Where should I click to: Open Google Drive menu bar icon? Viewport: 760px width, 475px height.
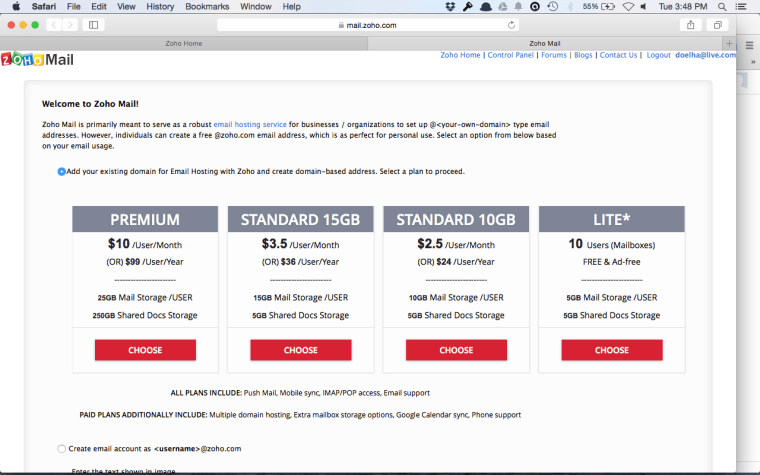coord(503,6)
